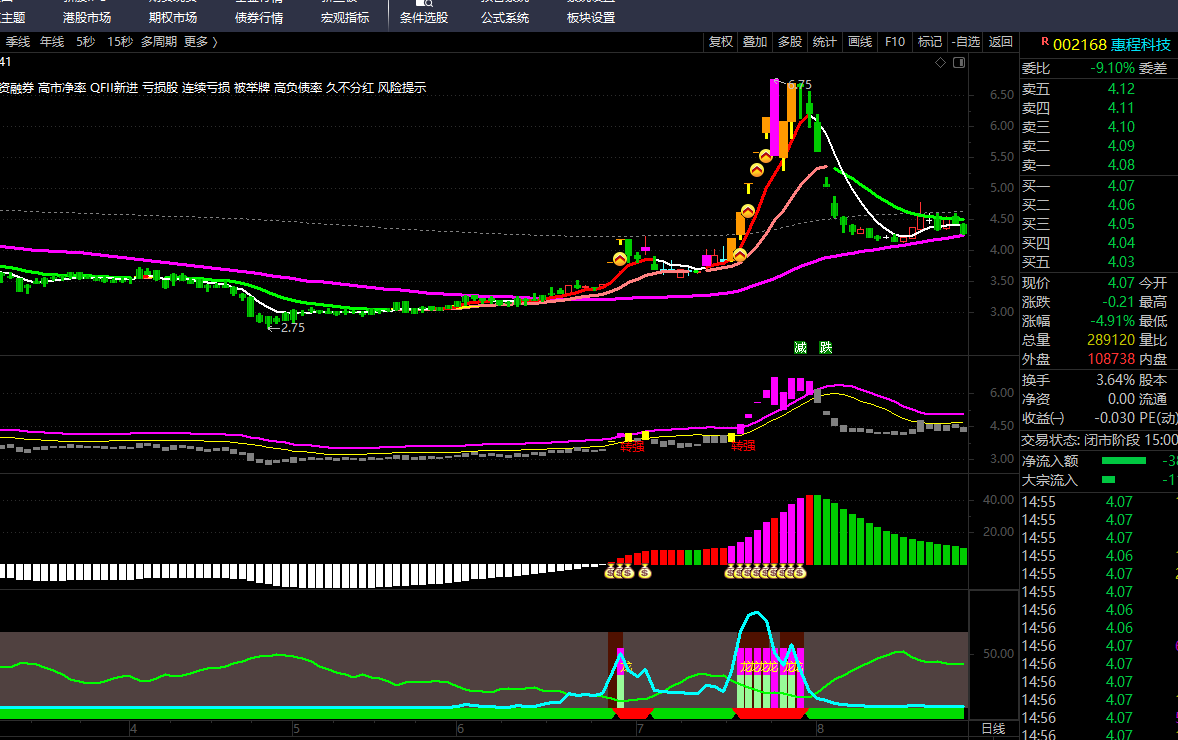Toggle 复权 price adjustment
The width and height of the screenshot is (1178, 740).
pos(720,42)
